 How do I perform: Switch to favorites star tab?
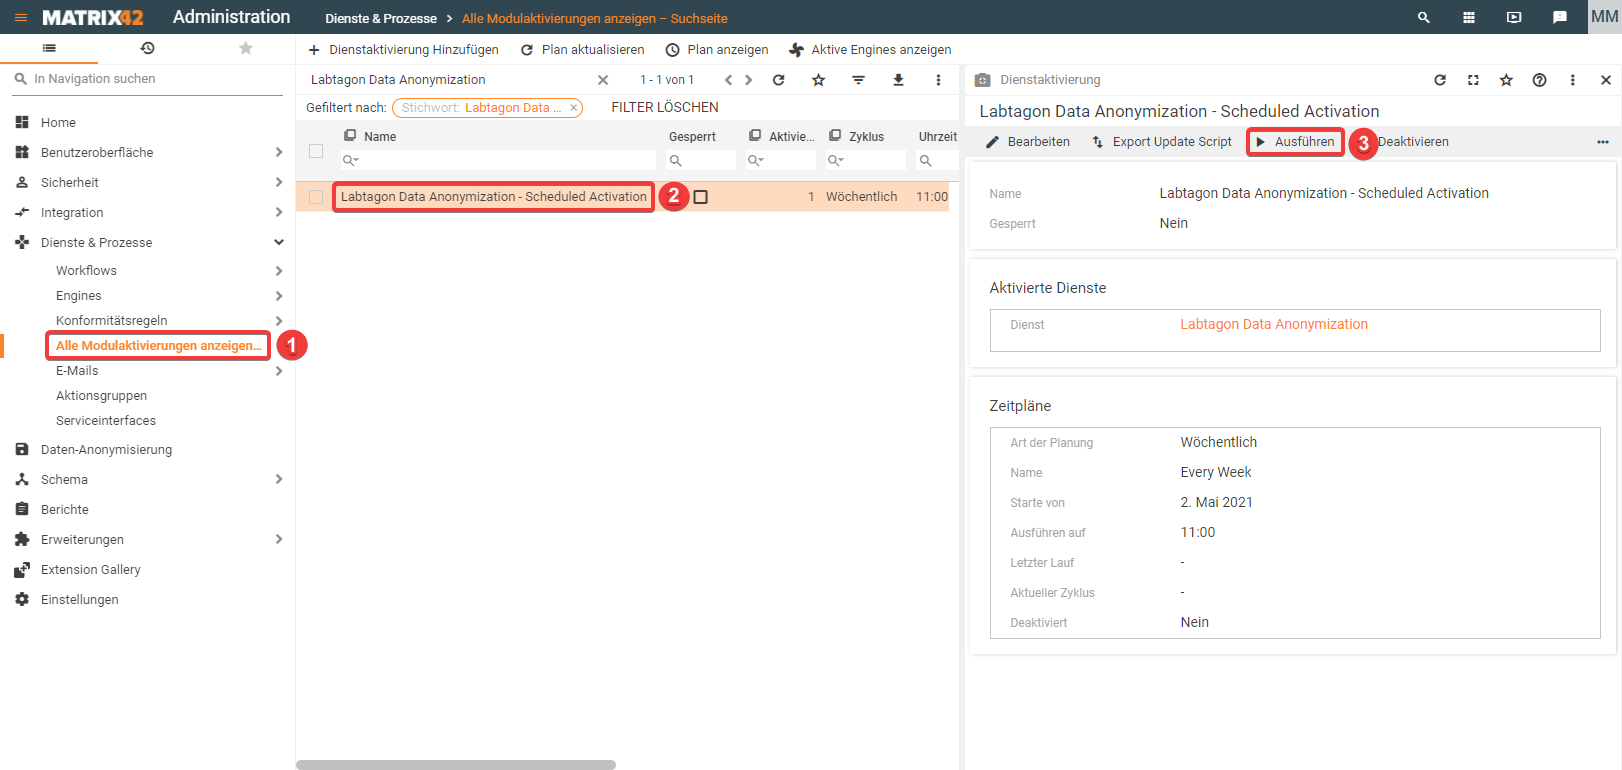[246, 48]
